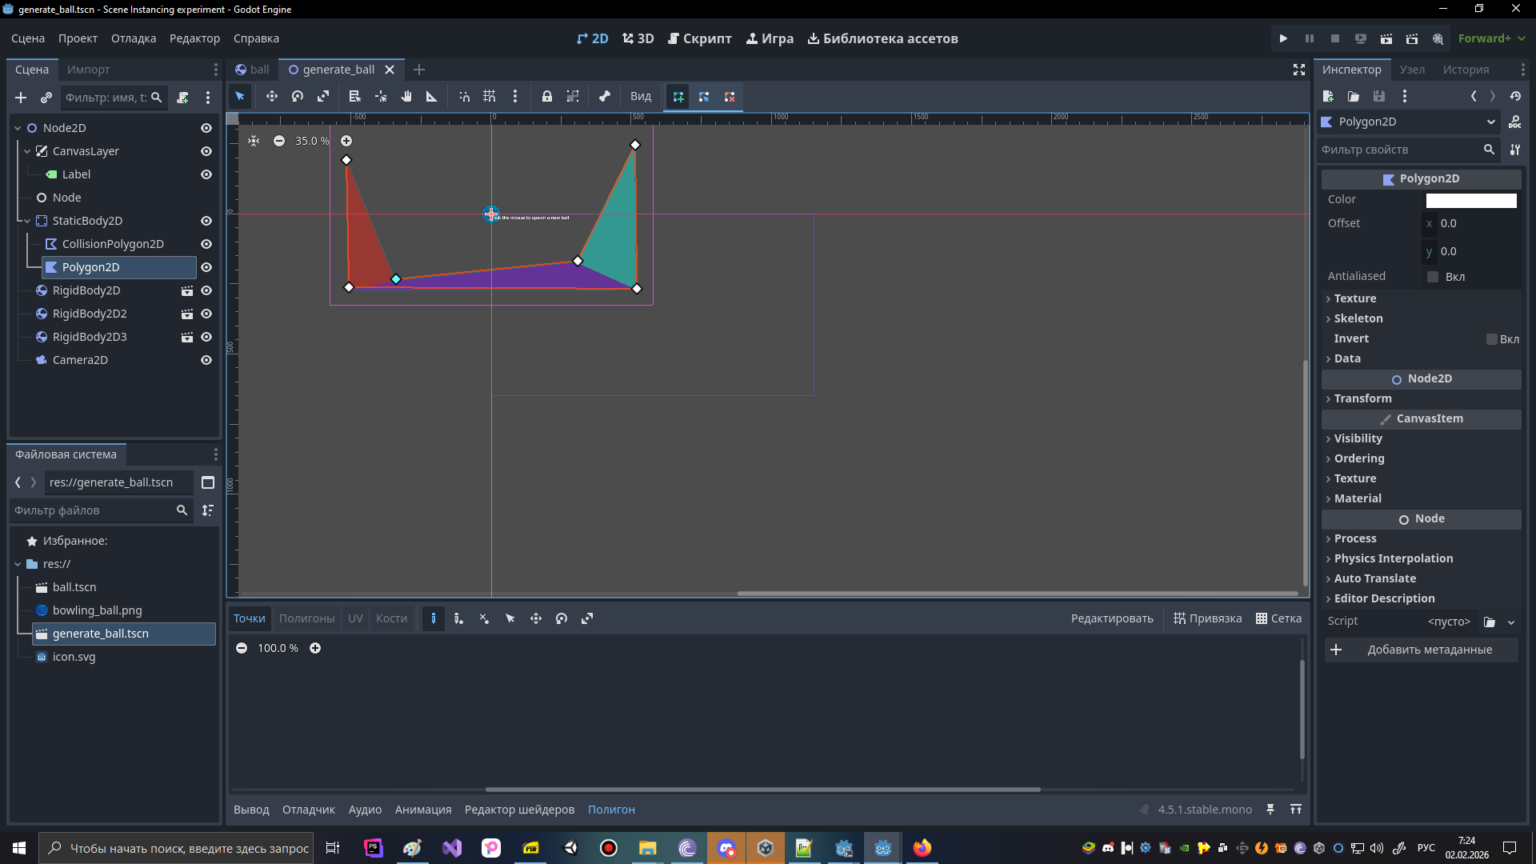Image resolution: width=1536 pixels, height=864 pixels.
Task: Click the Редактировать button in polygon editor
Action: pos(1112,619)
